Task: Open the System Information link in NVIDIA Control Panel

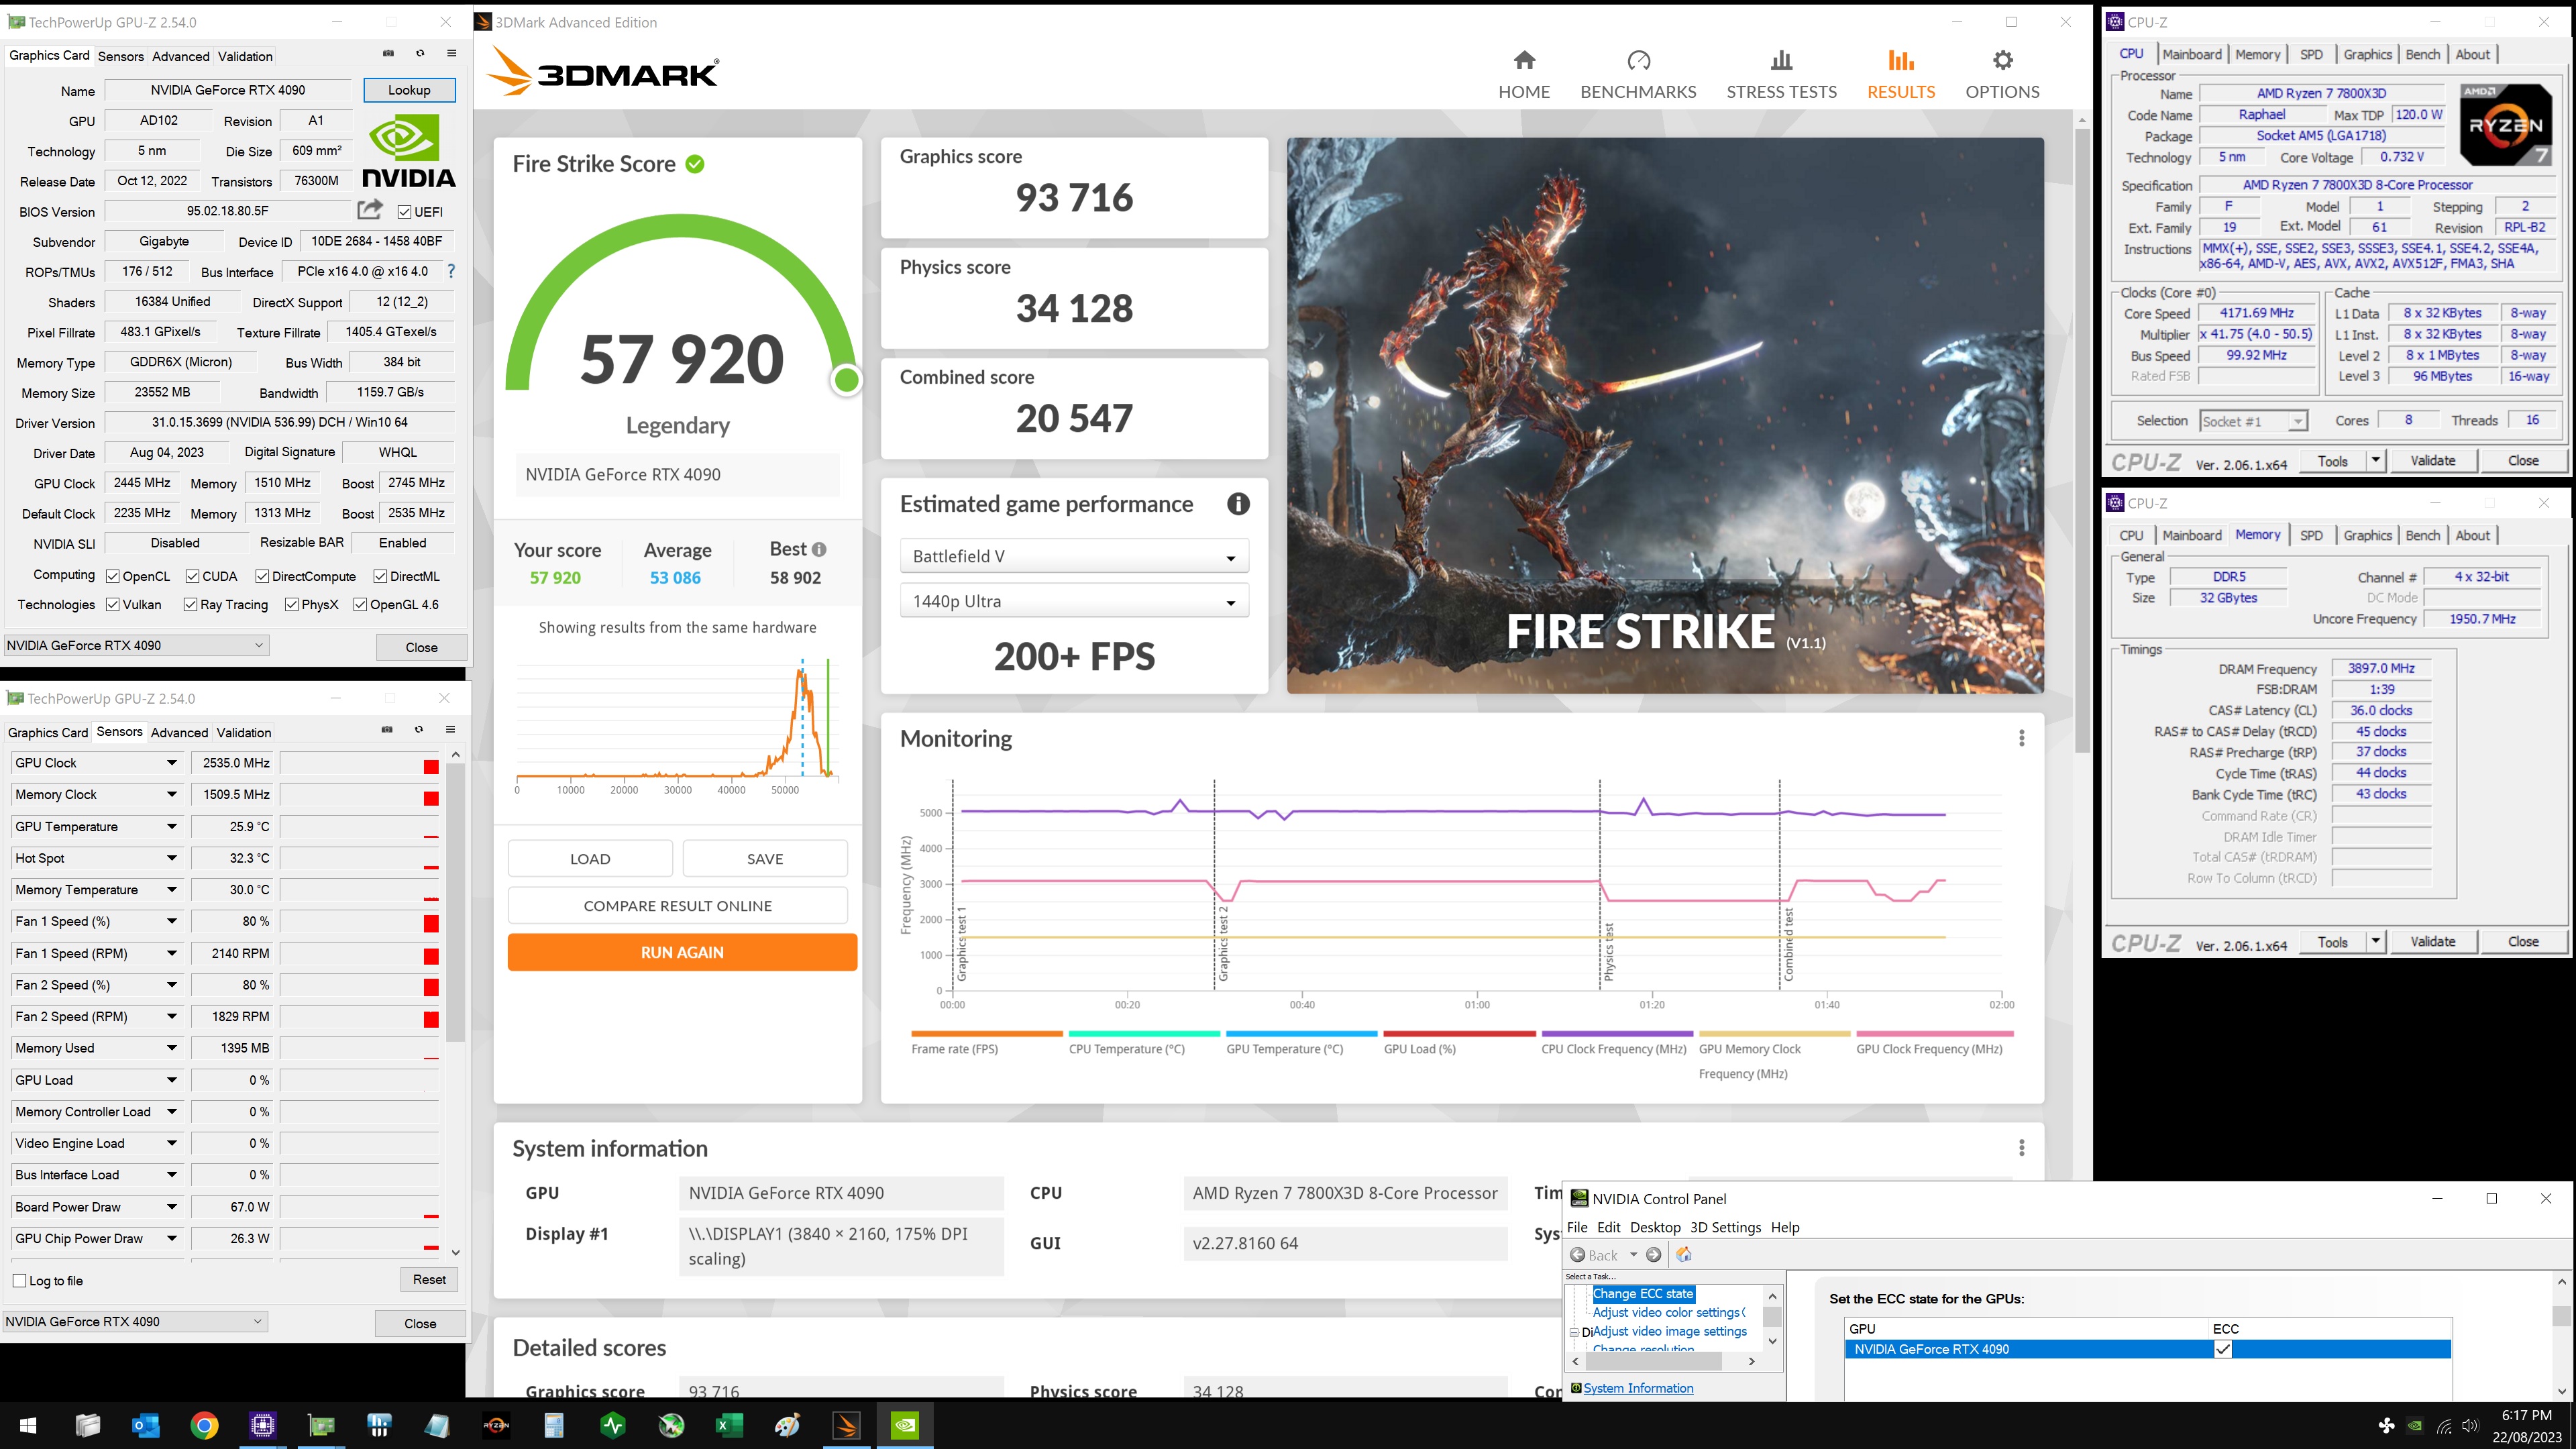Action: pyautogui.click(x=1638, y=1388)
